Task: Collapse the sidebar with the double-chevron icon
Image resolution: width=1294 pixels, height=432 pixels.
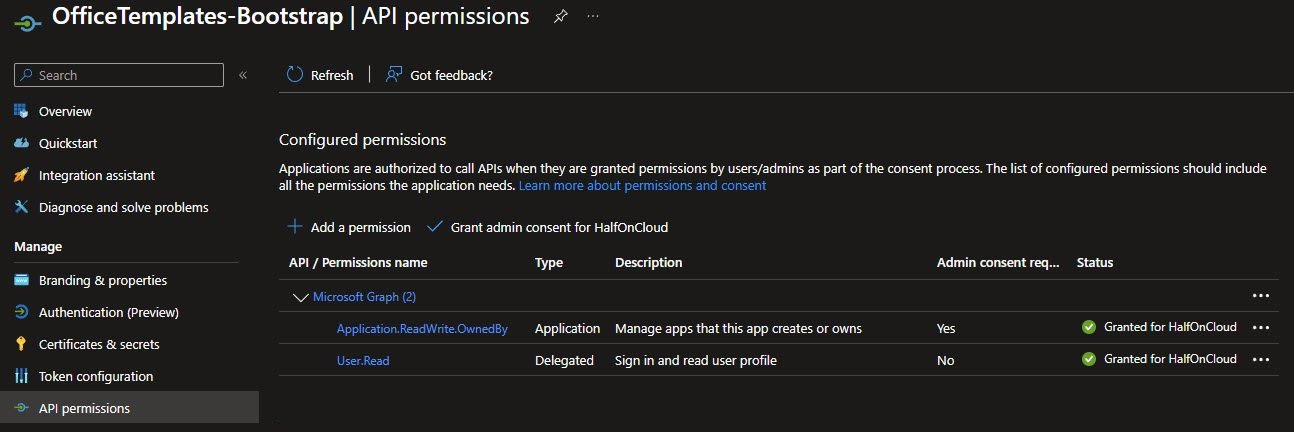Action: click(242, 75)
